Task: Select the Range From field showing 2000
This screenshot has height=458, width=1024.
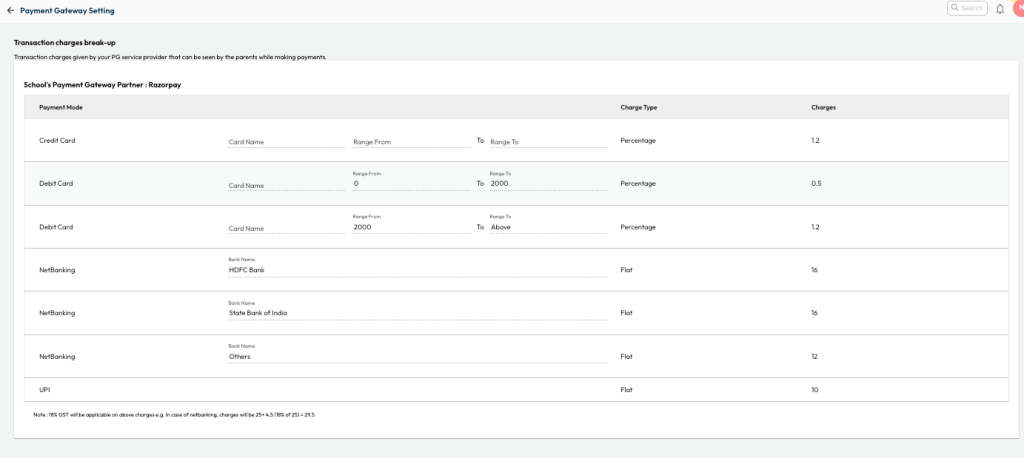Action: pos(410,227)
